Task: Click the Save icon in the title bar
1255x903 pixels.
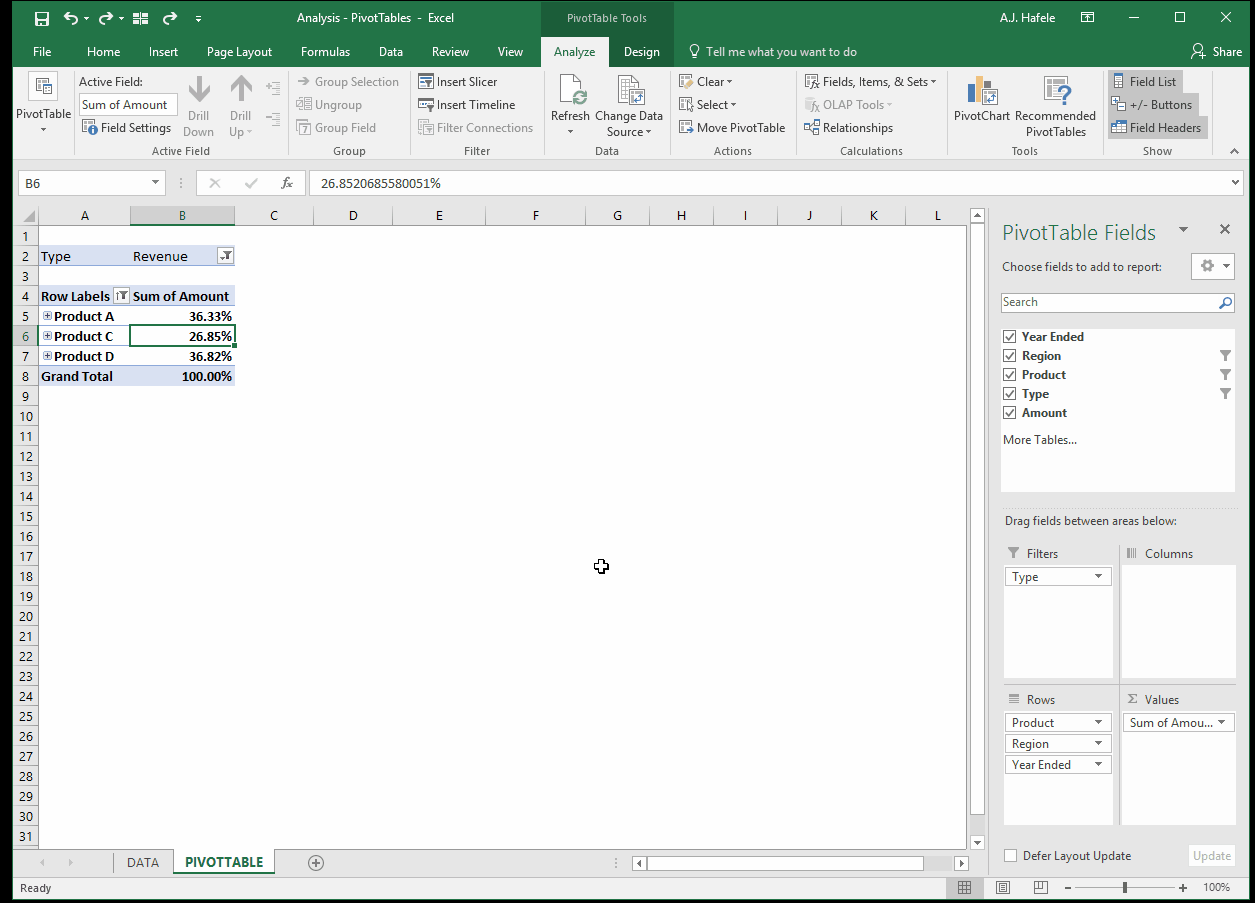Action: [x=41, y=18]
